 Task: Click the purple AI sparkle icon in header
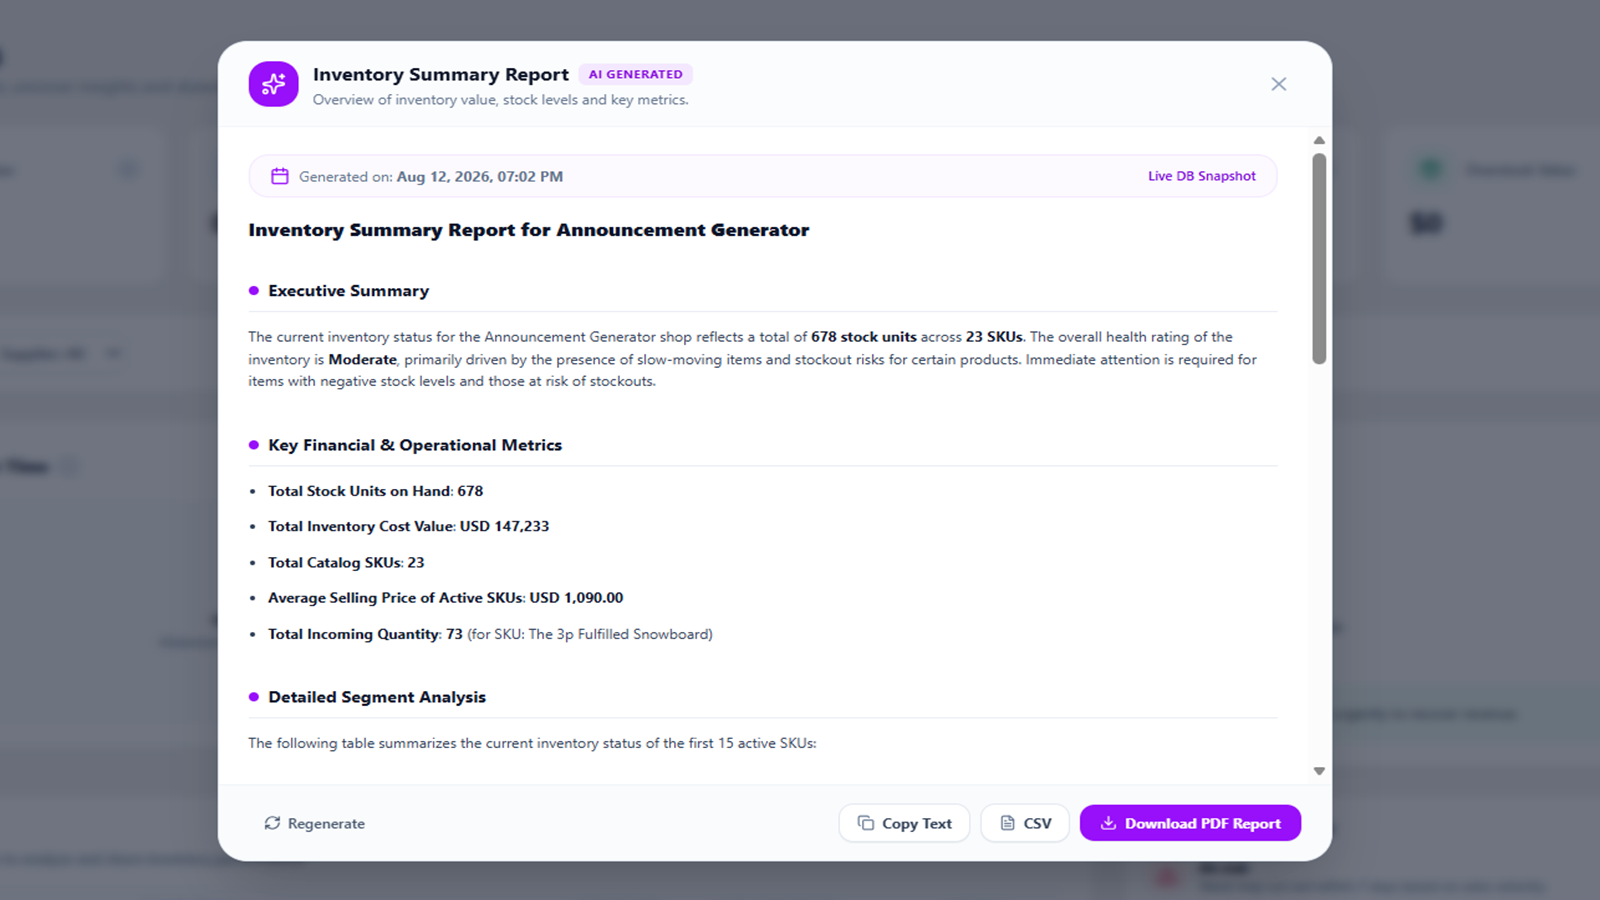(x=273, y=84)
